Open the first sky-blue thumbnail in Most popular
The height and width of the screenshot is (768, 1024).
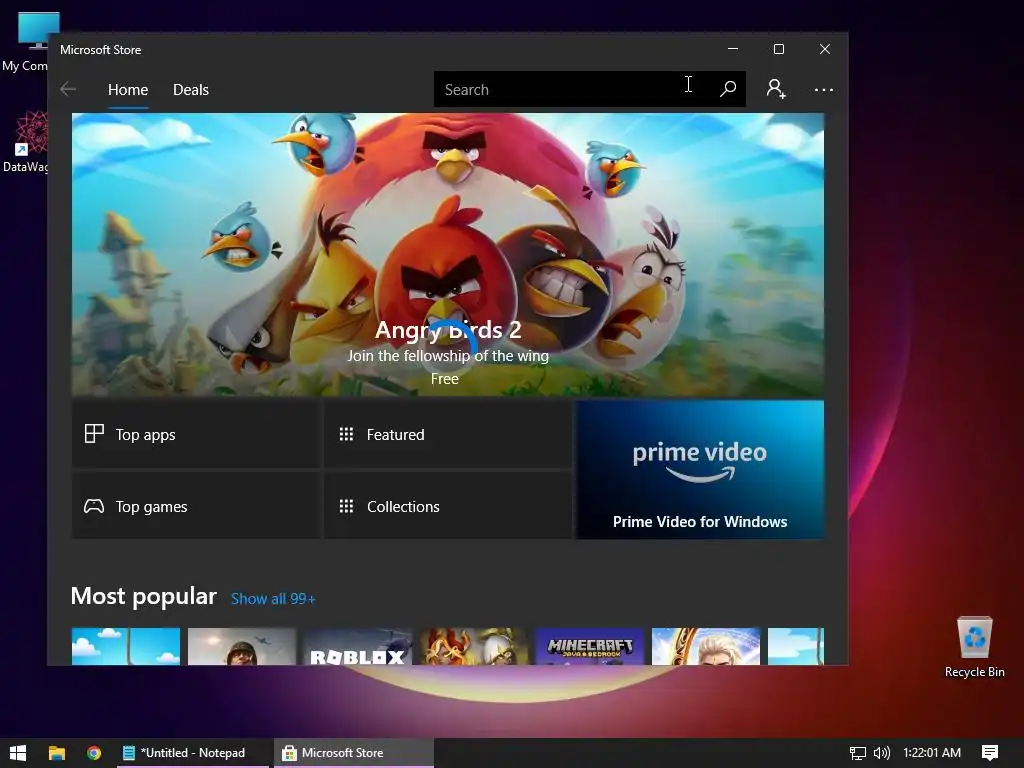pyautogui.click(x=126, y=647)
